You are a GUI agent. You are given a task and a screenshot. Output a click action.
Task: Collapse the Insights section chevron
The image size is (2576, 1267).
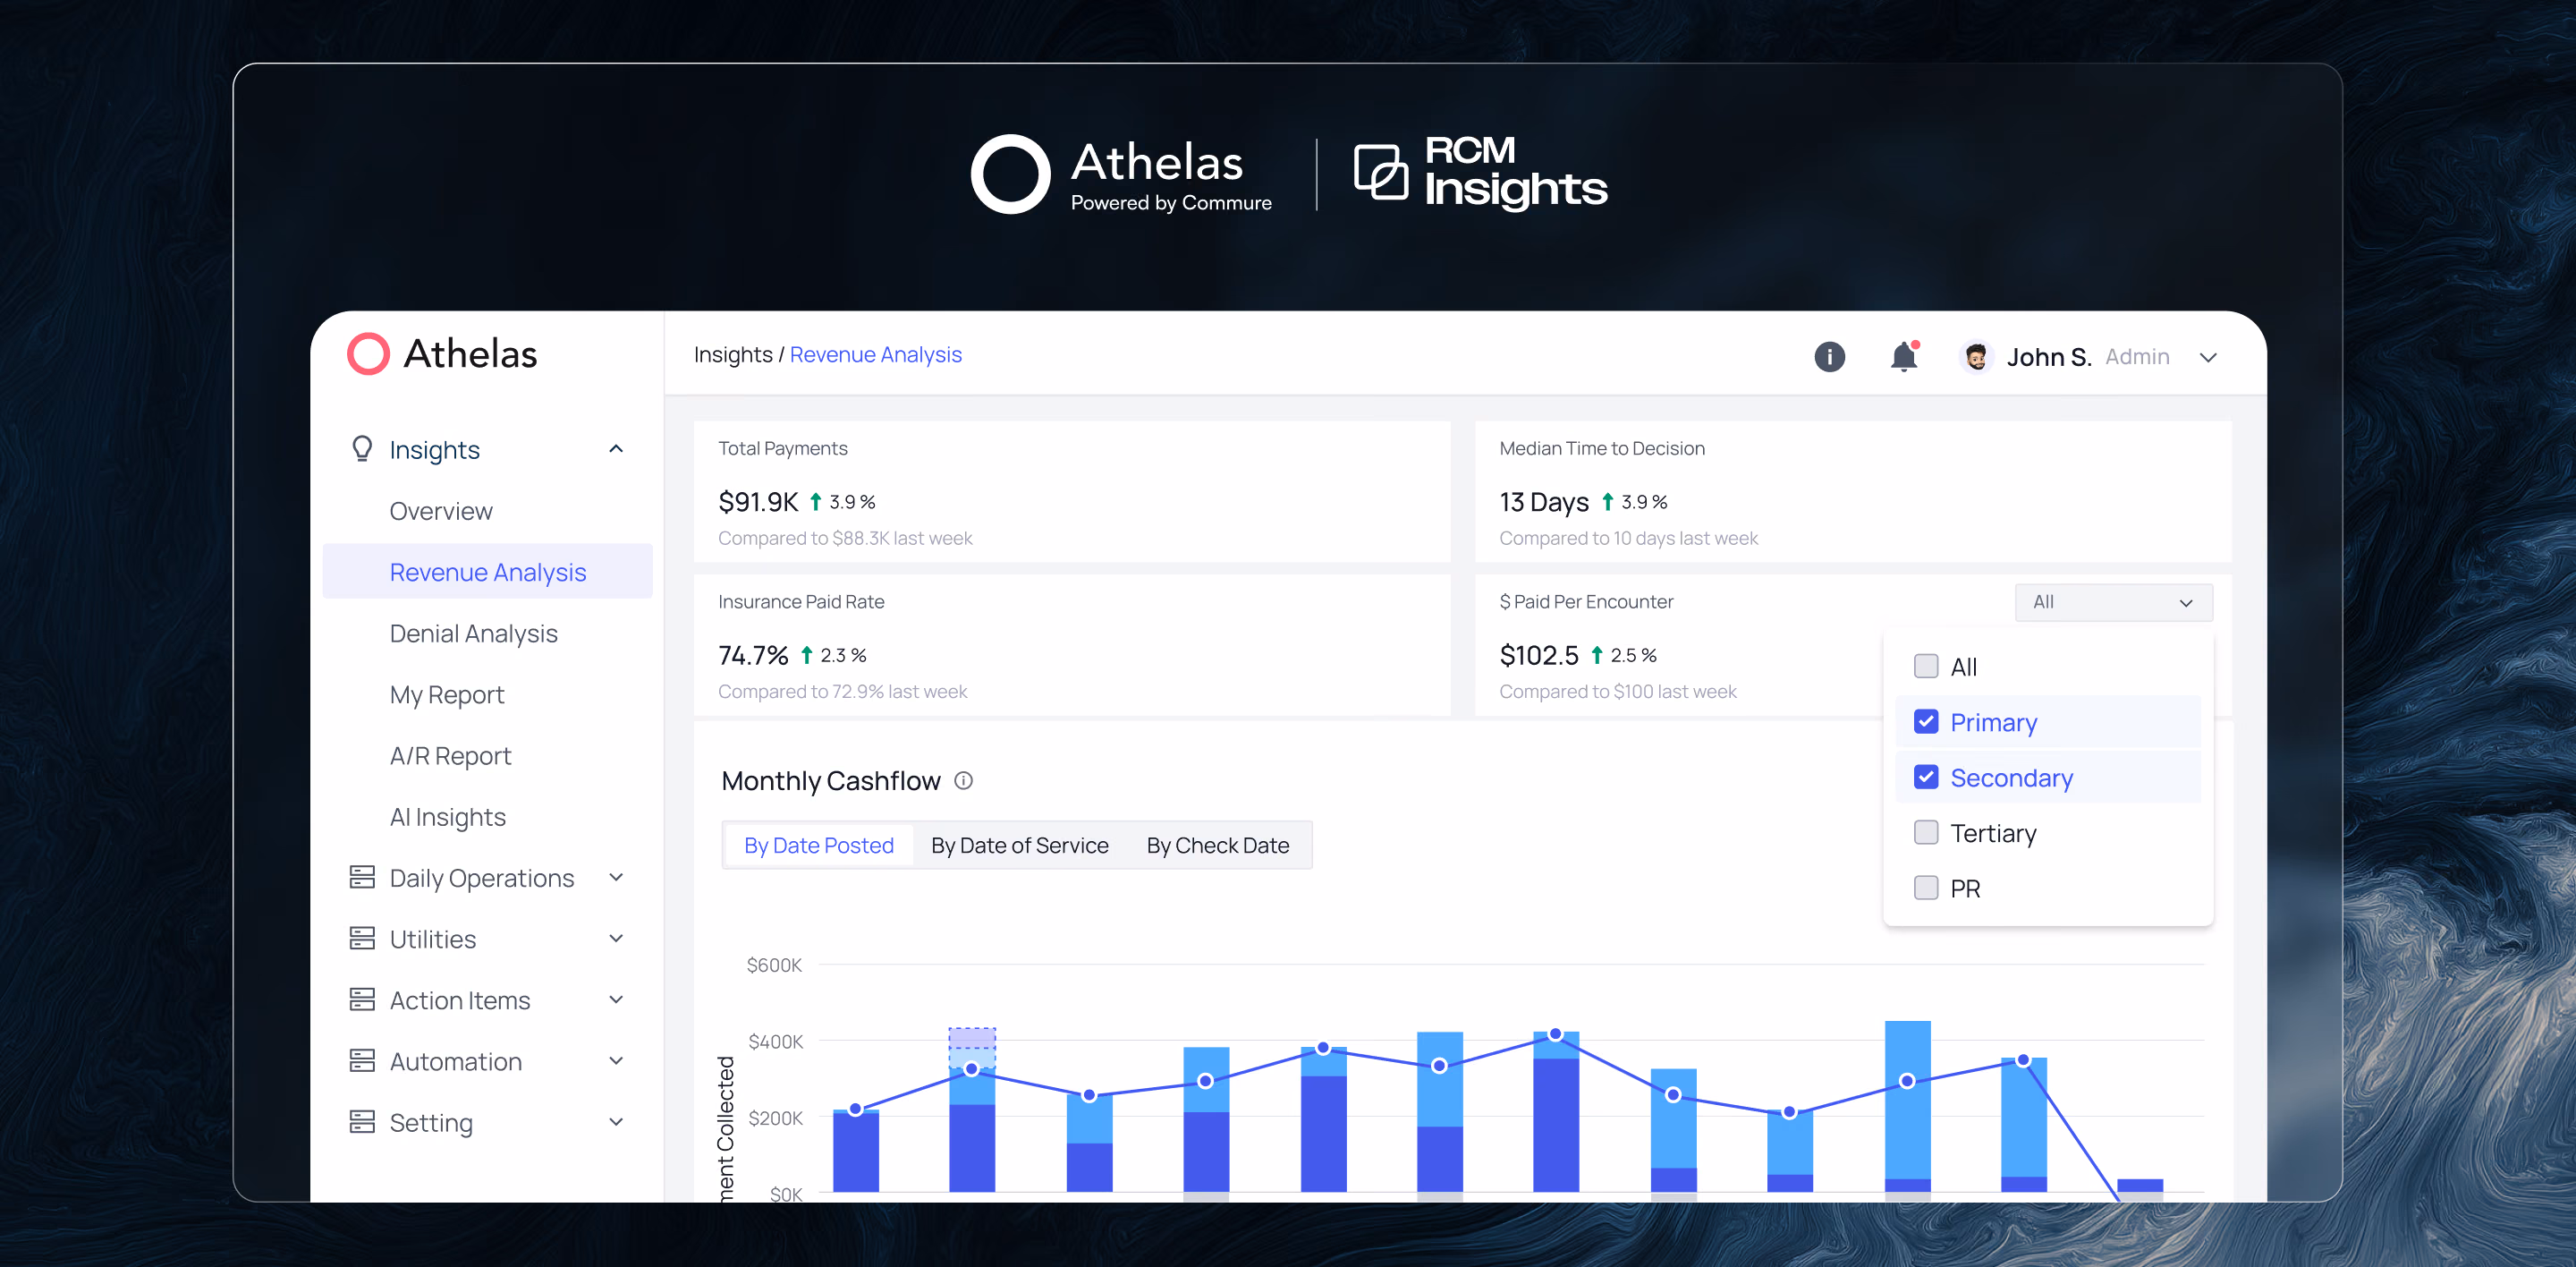click(x=616, y=449)
